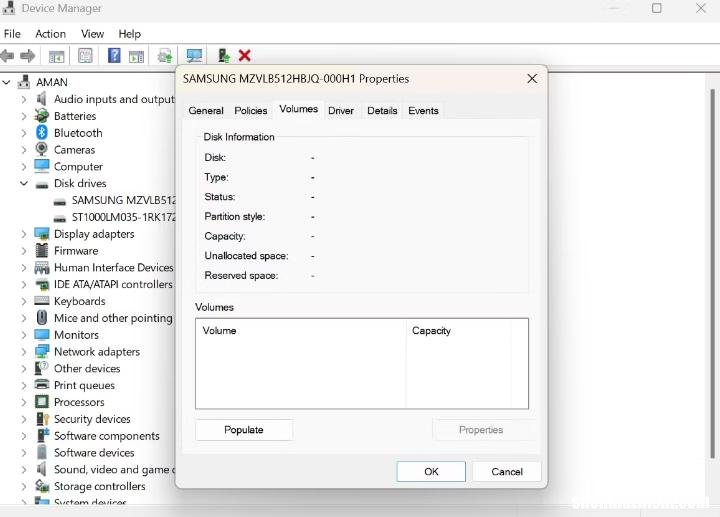Click the Volume column header
This screenshot has width=720, height=517.
click(301, 331)
